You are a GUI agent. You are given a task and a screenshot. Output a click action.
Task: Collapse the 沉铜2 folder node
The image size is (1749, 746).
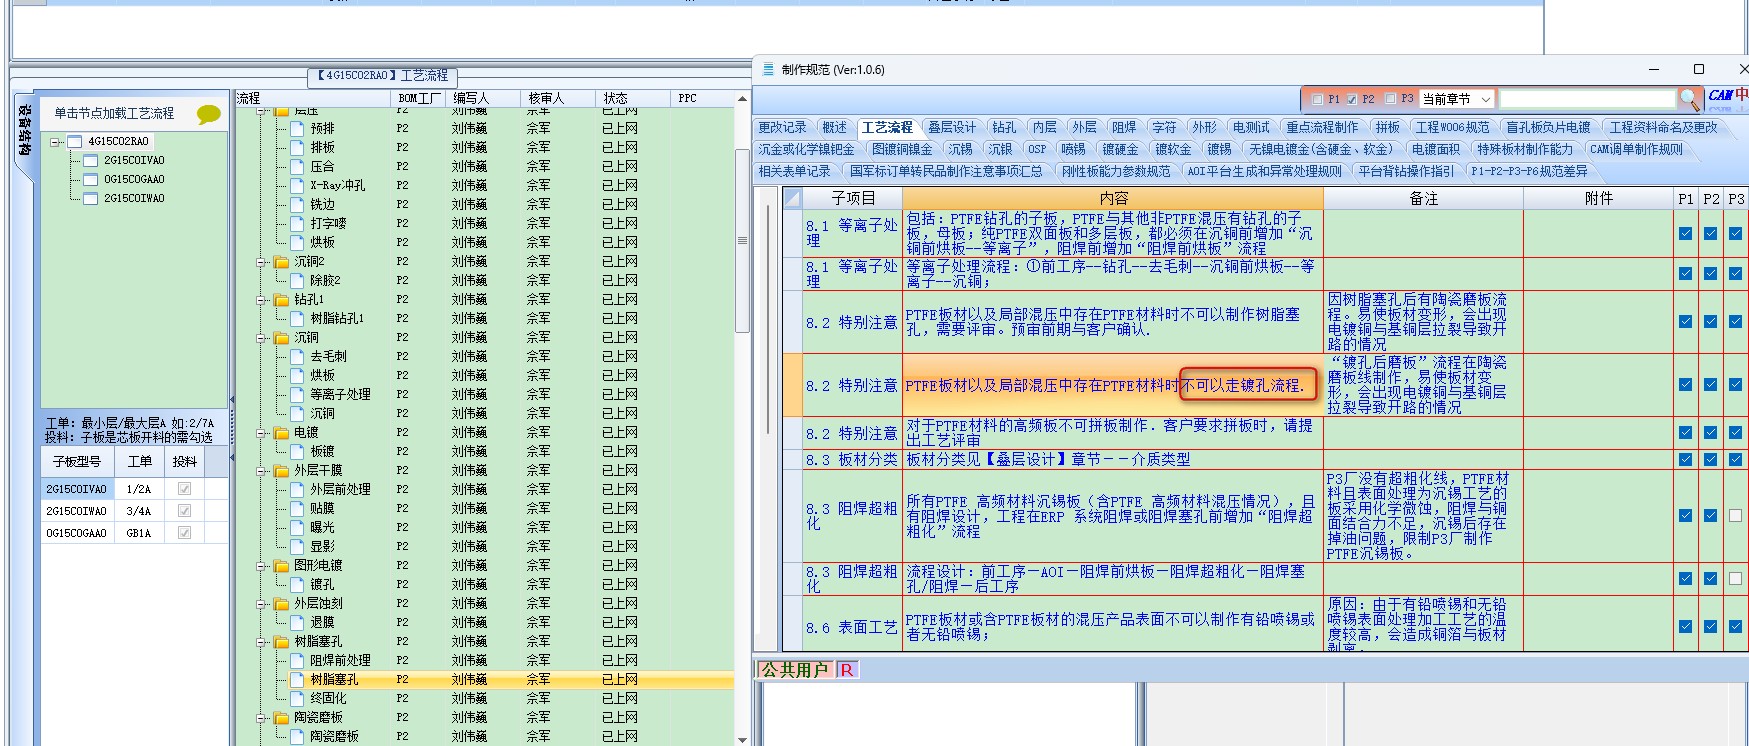click(262, 262)
